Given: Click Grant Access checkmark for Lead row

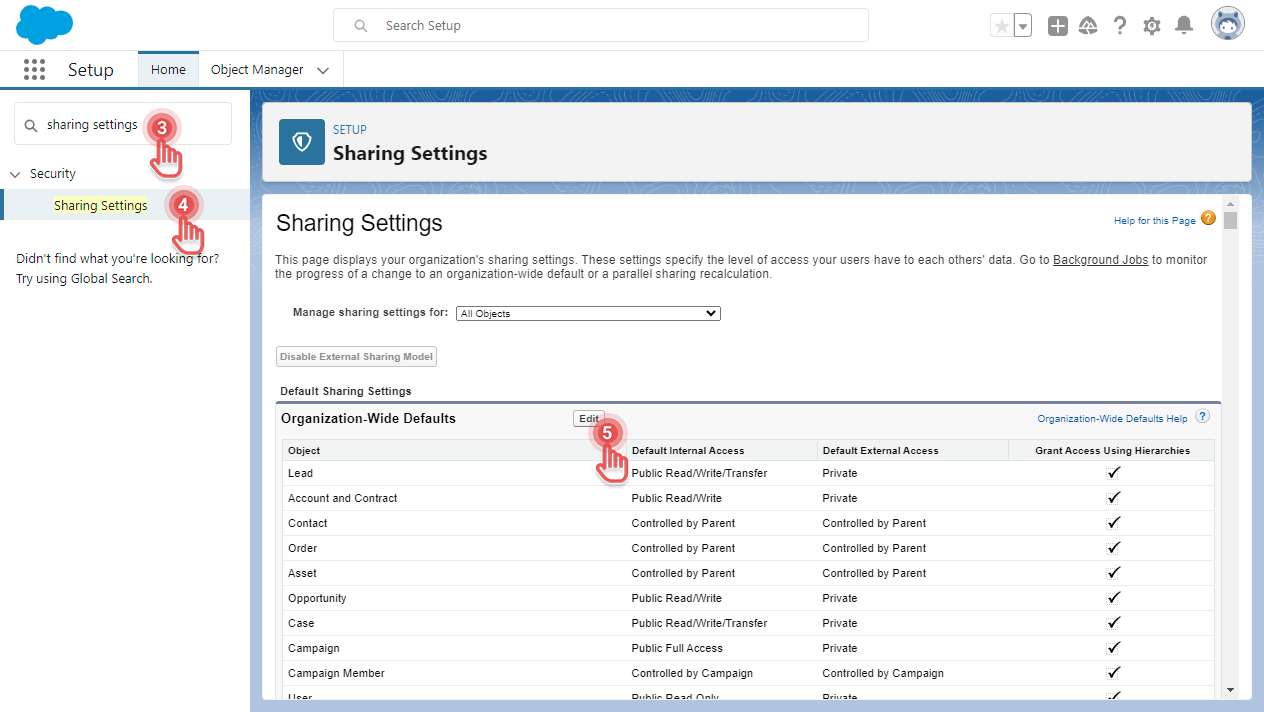Looking at the screenshot, I should pyautogui.click(x=1114, y=472).
